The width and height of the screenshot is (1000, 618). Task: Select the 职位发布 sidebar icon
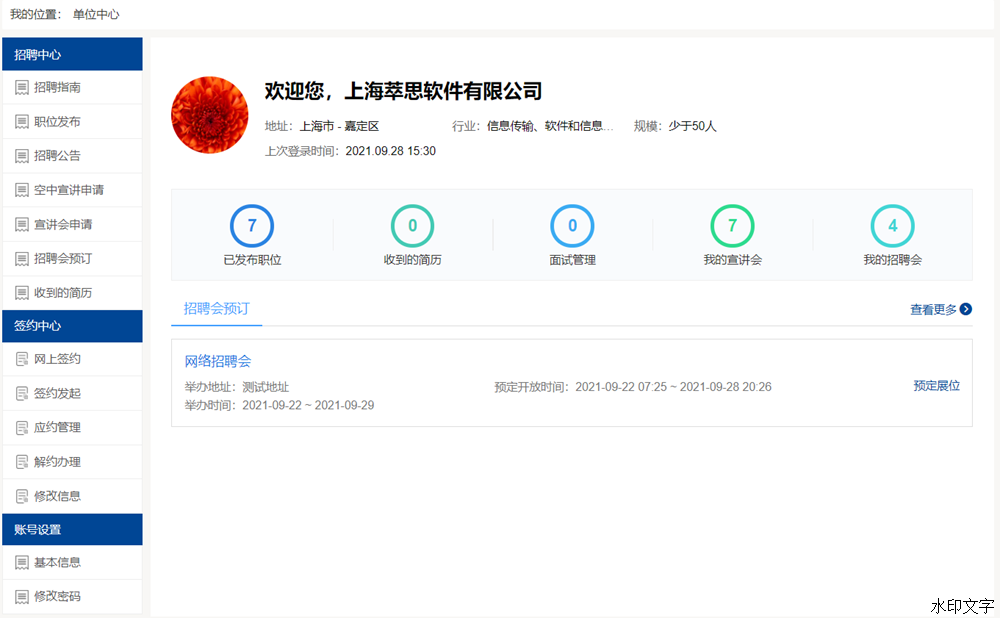click(22, 121)
